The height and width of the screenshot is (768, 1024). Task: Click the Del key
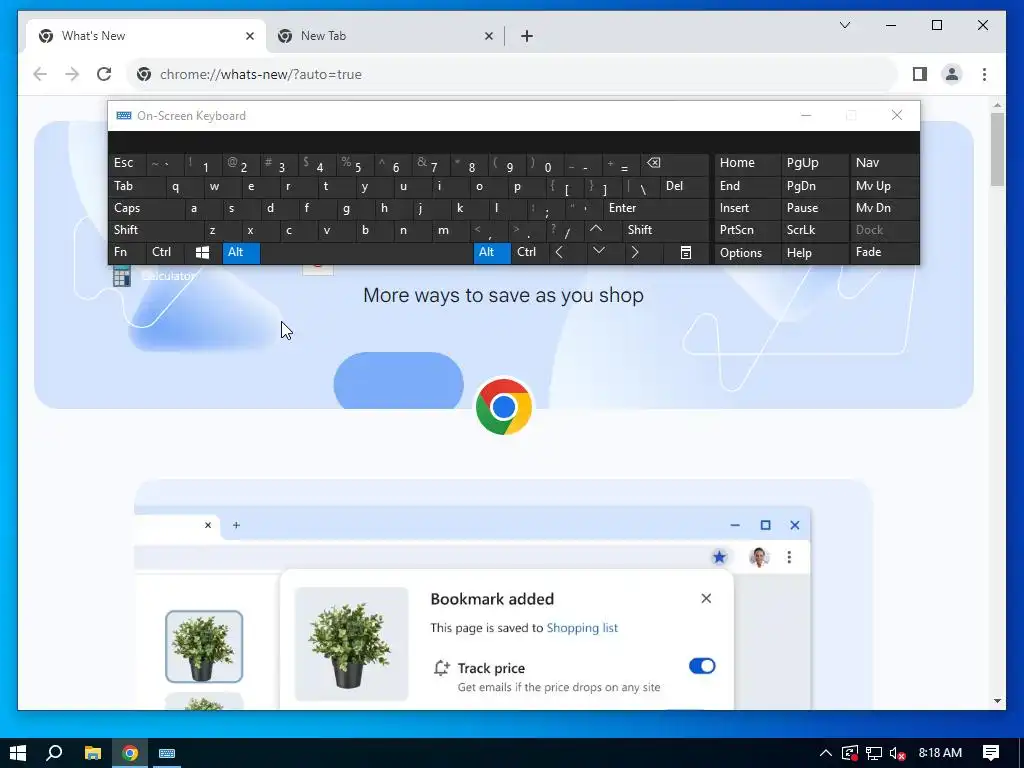(x=685, y=186)
